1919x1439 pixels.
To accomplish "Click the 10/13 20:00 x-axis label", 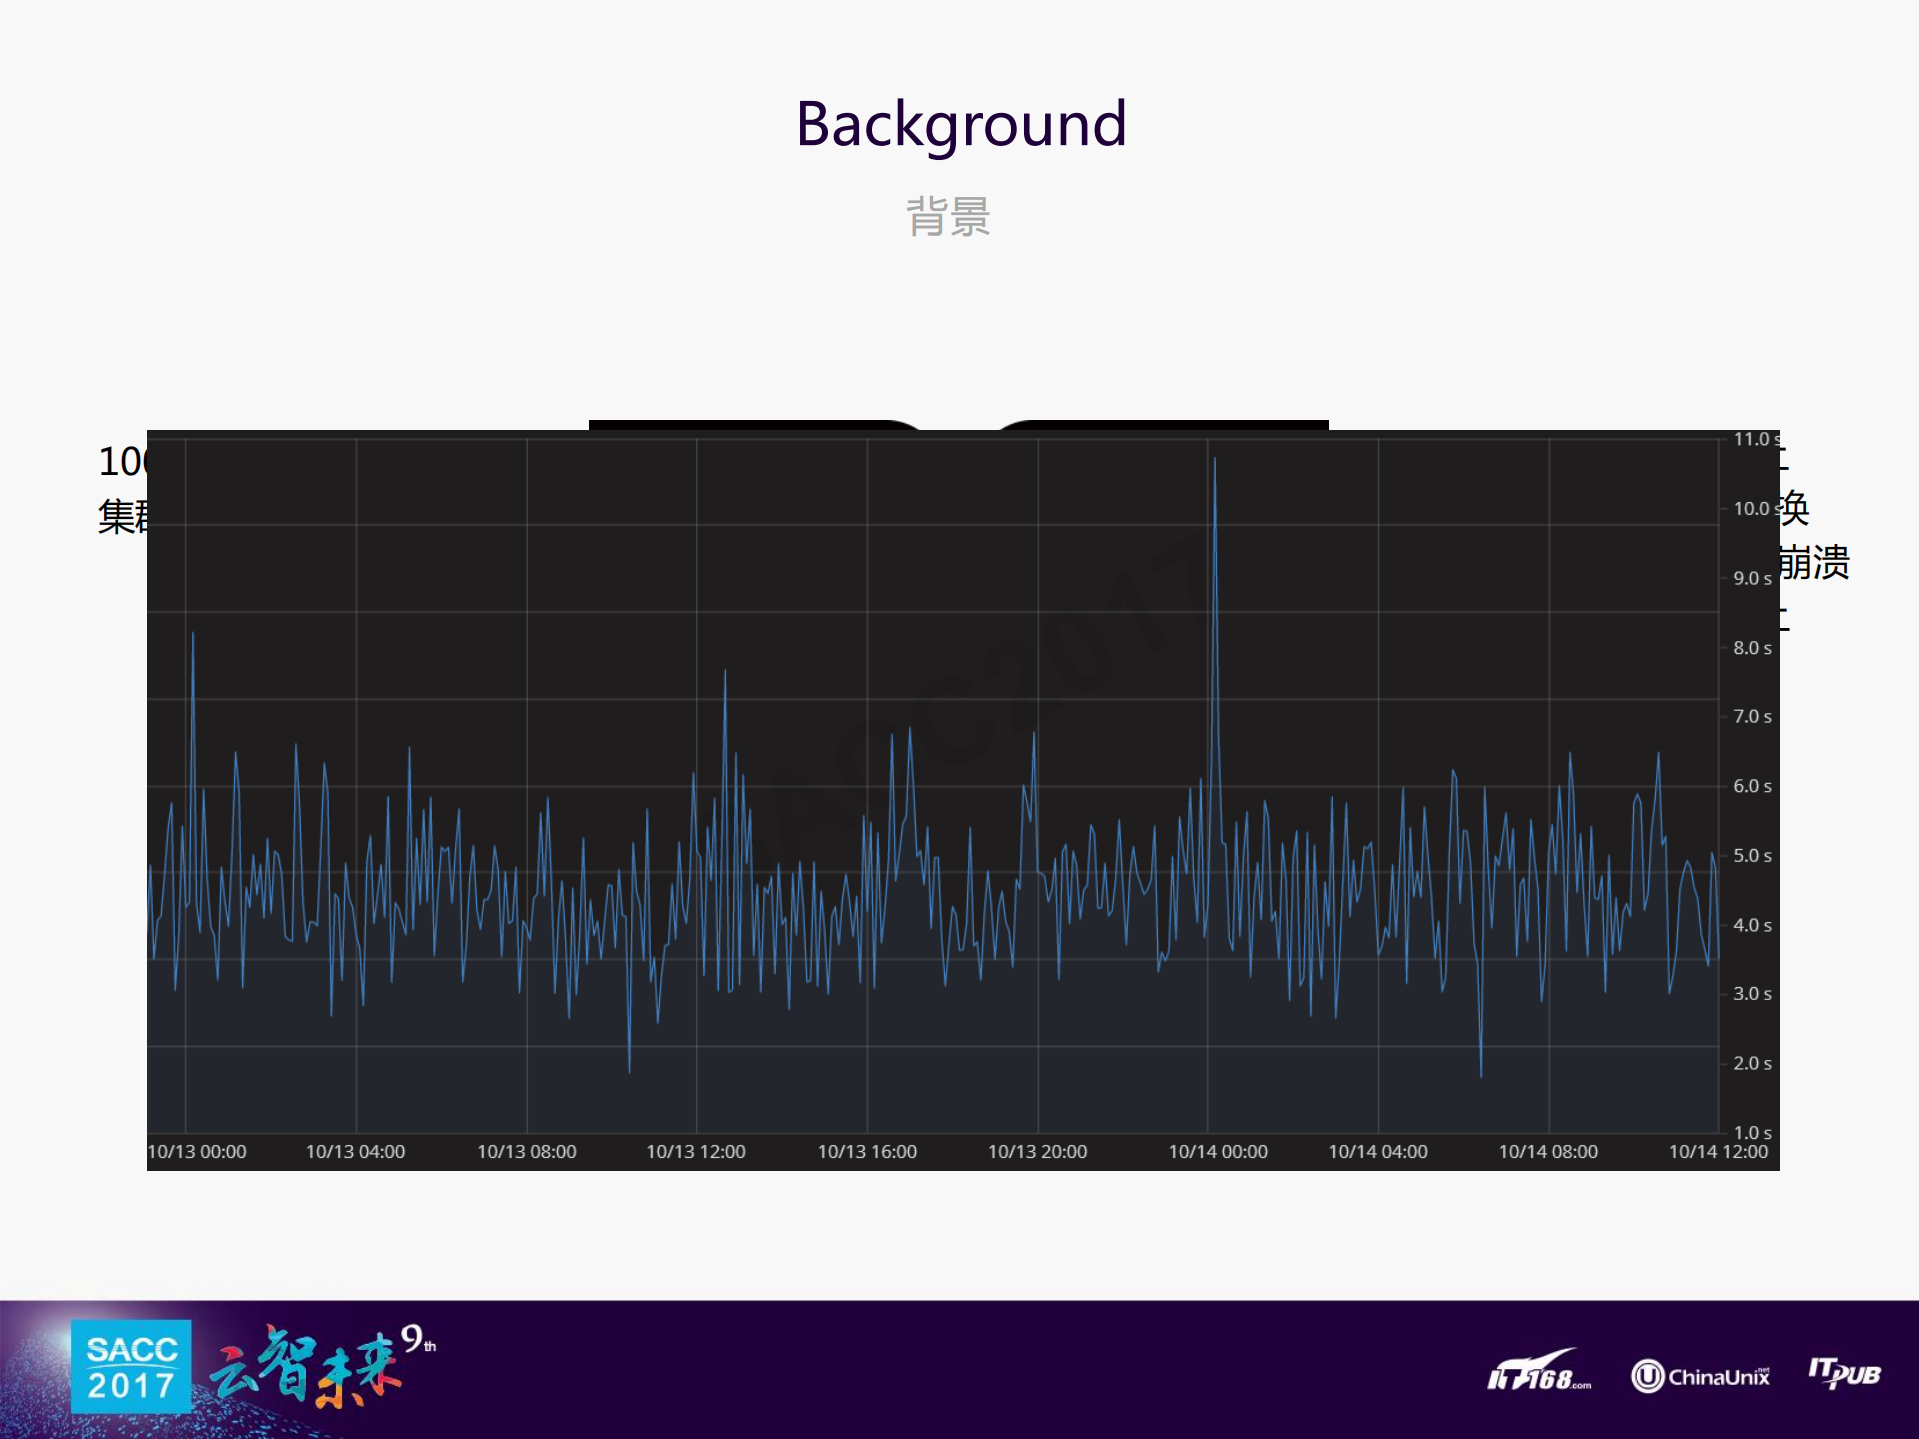I will (x=1037, y=1152).
